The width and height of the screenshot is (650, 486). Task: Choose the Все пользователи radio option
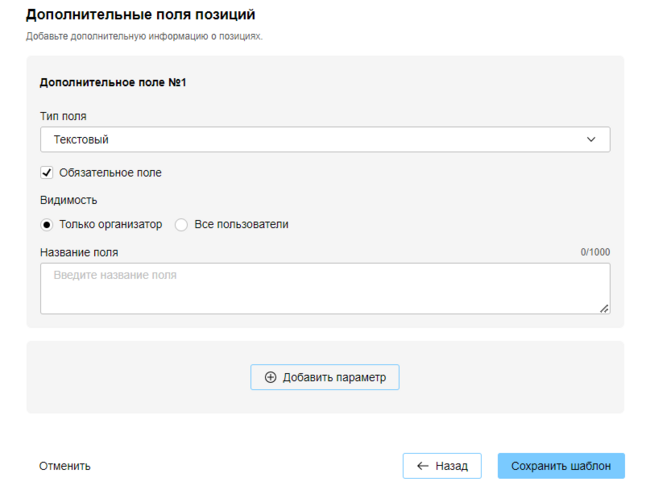(181, 225)
